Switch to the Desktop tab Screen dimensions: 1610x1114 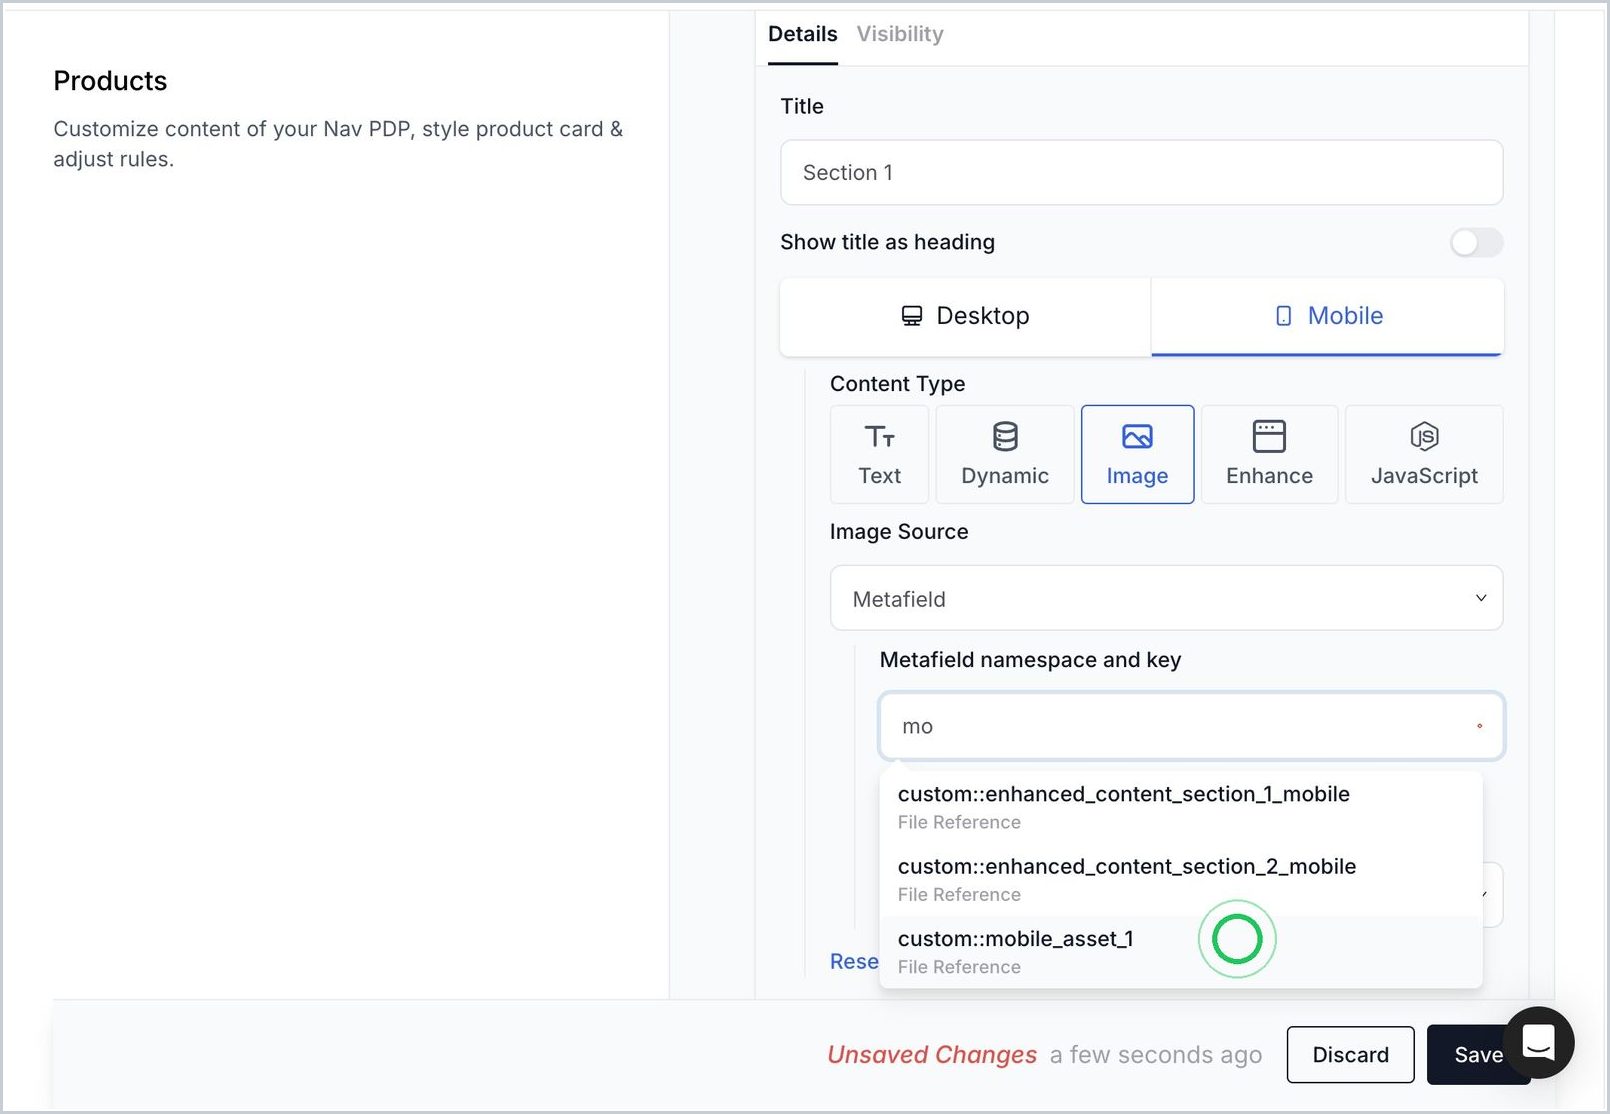point(965,316)
